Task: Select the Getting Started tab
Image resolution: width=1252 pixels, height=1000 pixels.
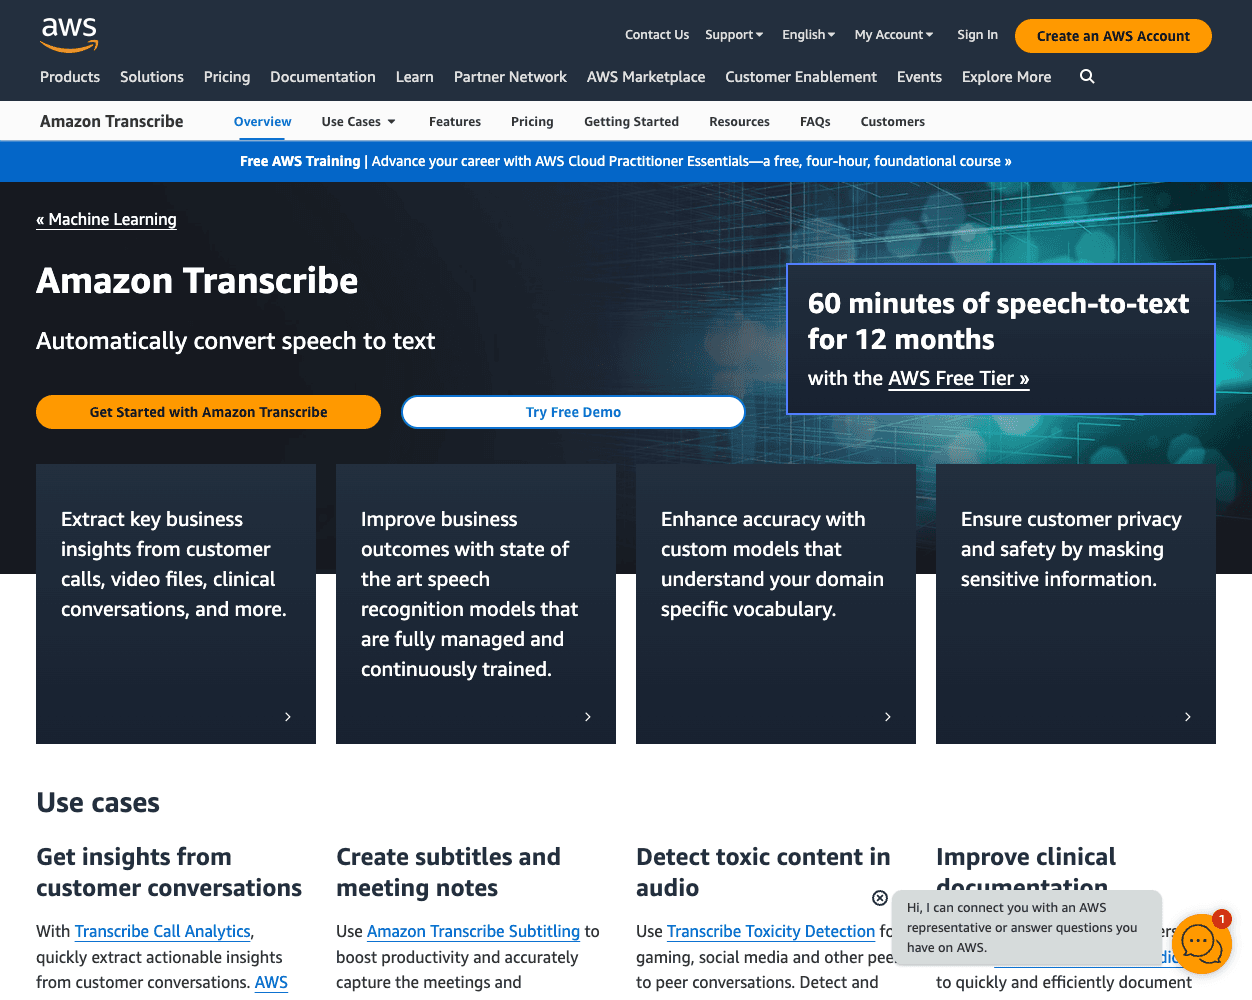Action: click(x=631, y=122)
